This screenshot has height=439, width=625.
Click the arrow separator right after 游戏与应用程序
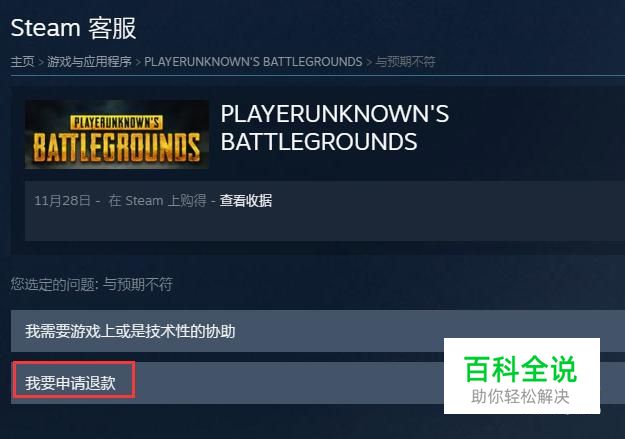coord(138,62)
